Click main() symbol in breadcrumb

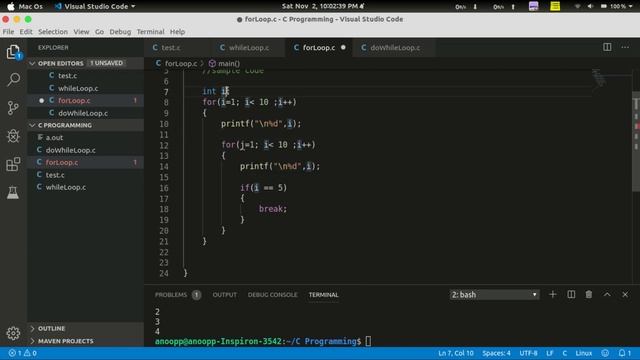click(224, 63)
